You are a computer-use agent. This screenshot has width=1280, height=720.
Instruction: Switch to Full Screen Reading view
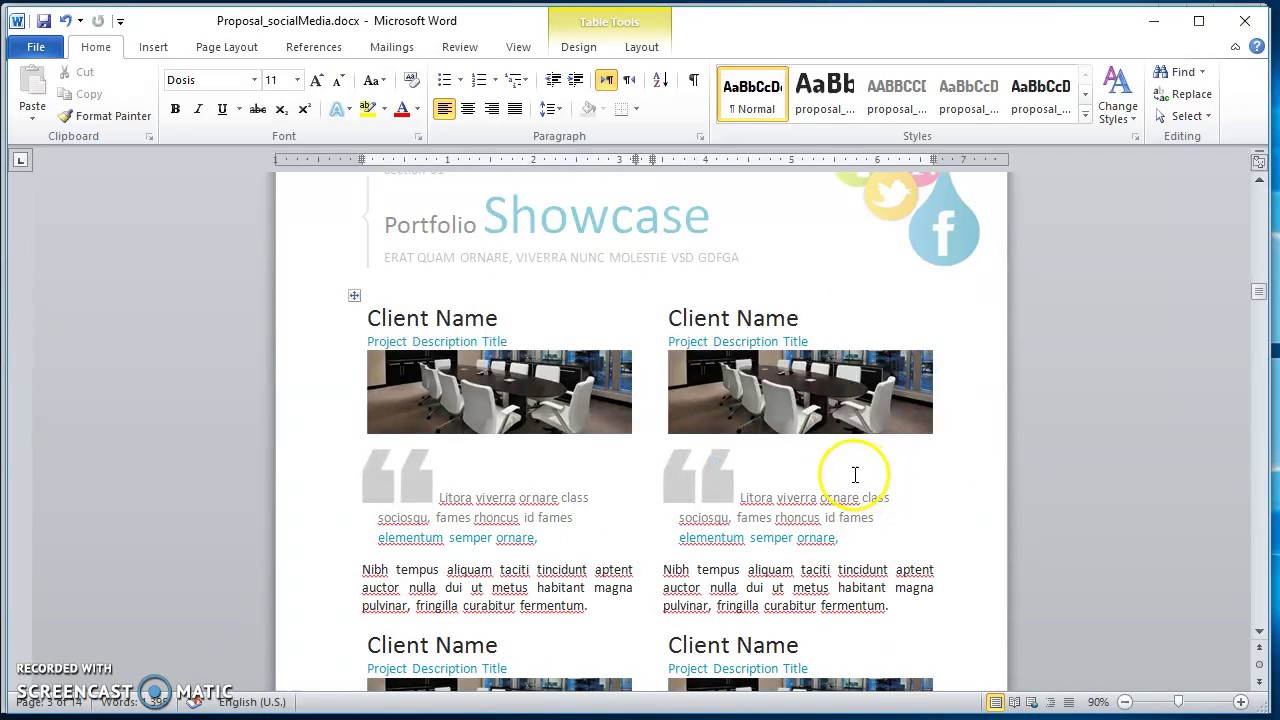click(x=1014, y=702)
